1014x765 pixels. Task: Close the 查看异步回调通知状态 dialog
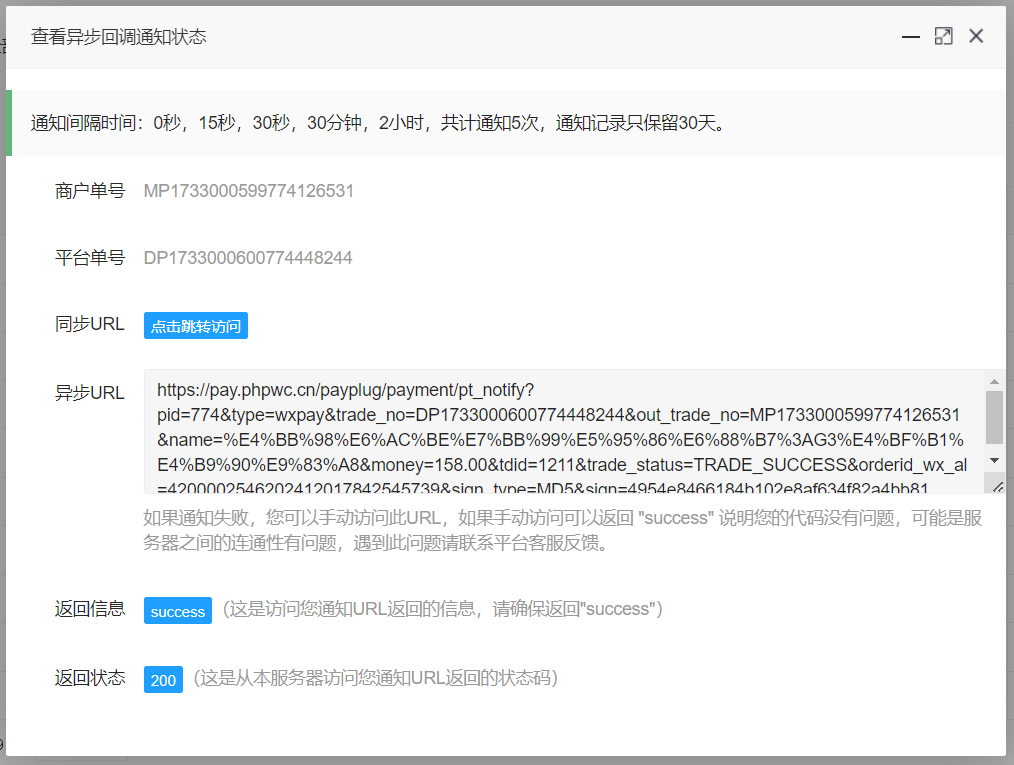(976, 37)
